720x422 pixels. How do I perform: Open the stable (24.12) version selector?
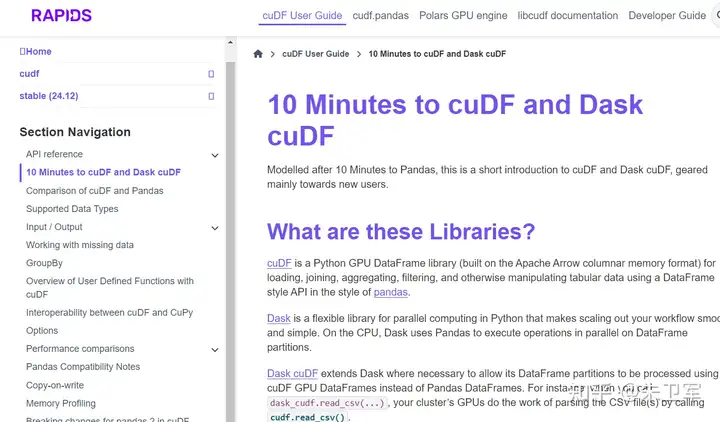117,96
